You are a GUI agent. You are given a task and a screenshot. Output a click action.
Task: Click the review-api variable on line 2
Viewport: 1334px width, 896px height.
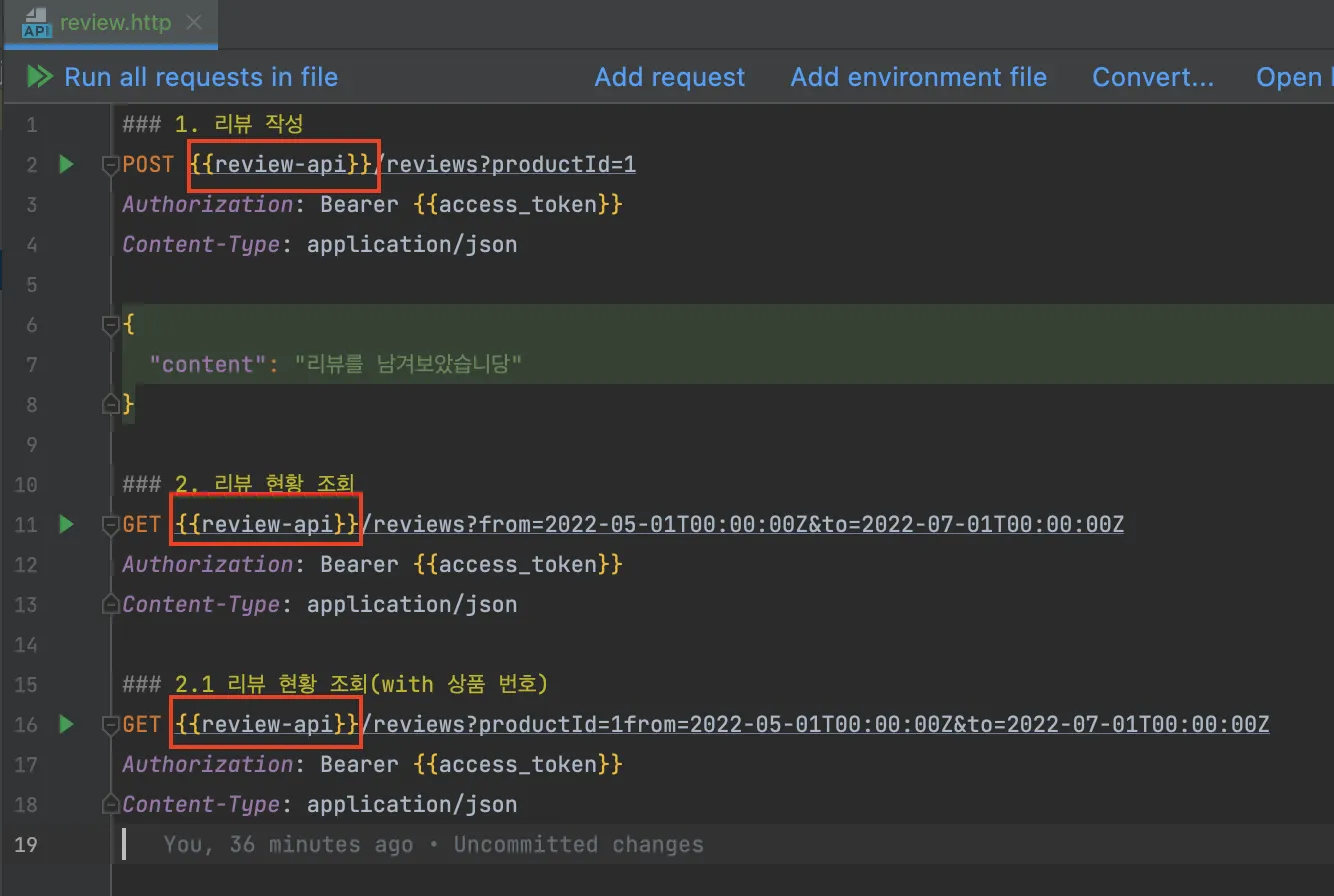coord(282,164)
